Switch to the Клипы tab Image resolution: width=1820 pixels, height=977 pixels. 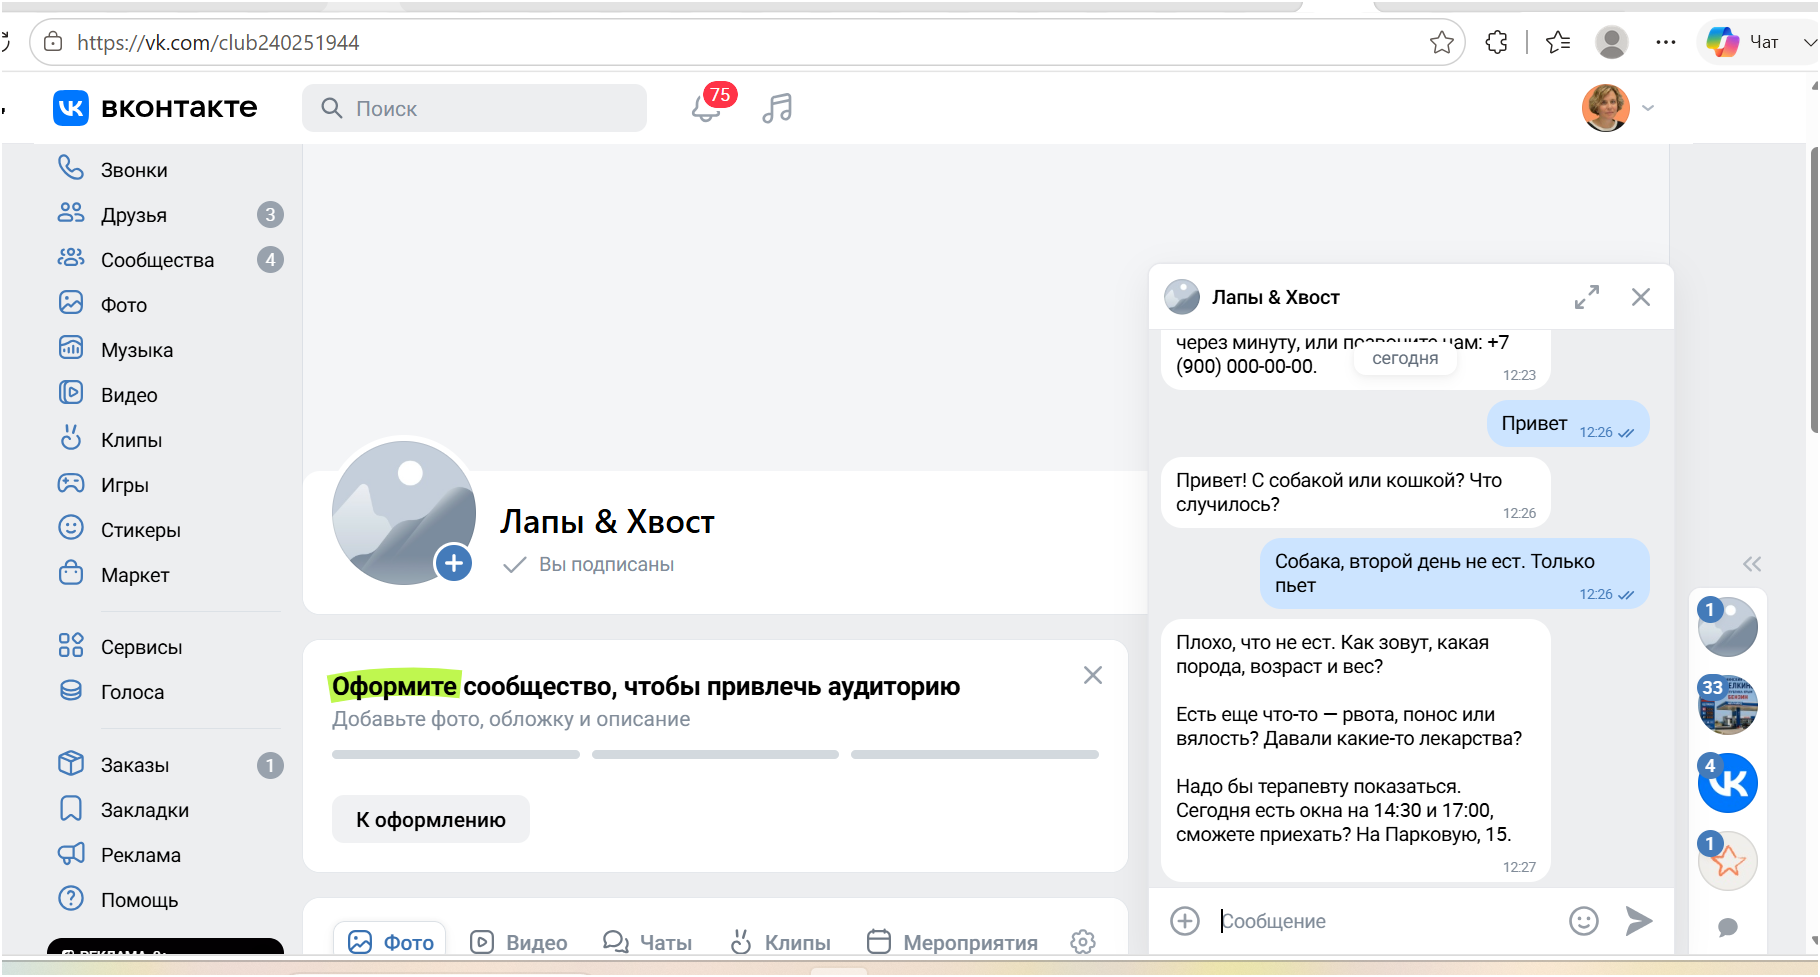click(x=780, y=942)
